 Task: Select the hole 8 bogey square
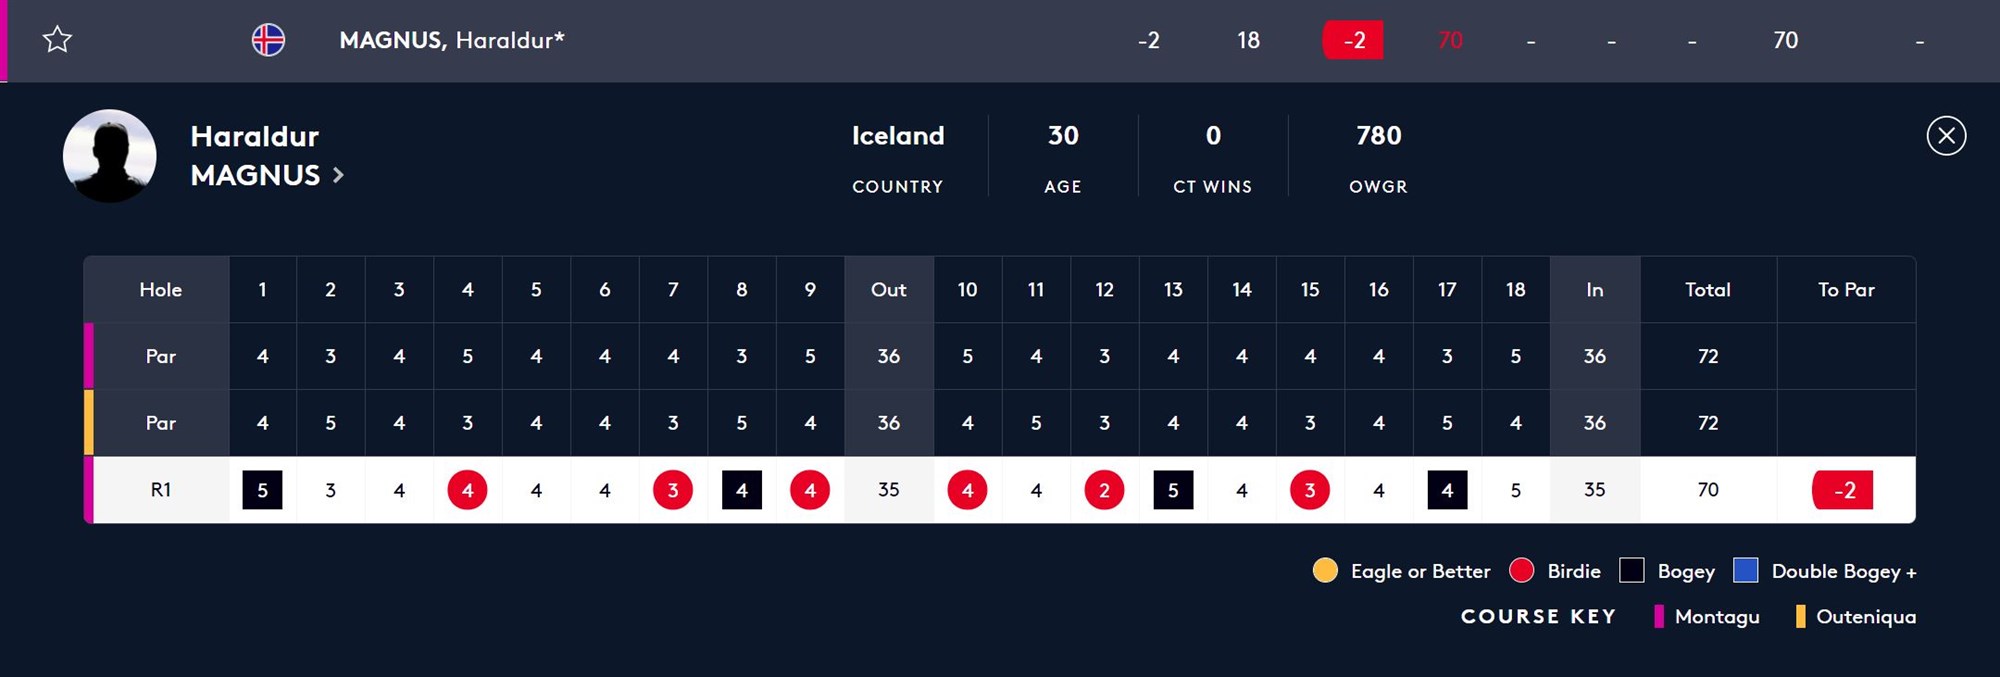click(742, 490)
